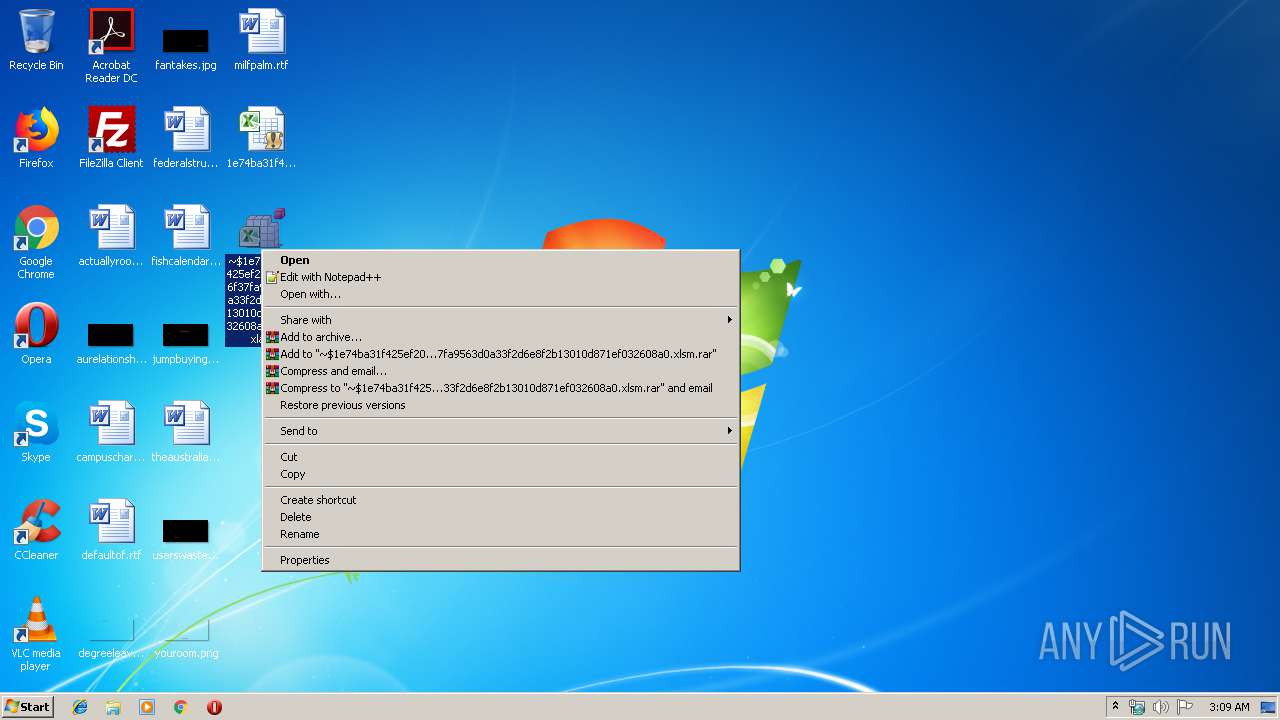The width and height of the screenshot is (1280, 720).
Task: Select the fantakes.jpg file
Action: point(186,46)
